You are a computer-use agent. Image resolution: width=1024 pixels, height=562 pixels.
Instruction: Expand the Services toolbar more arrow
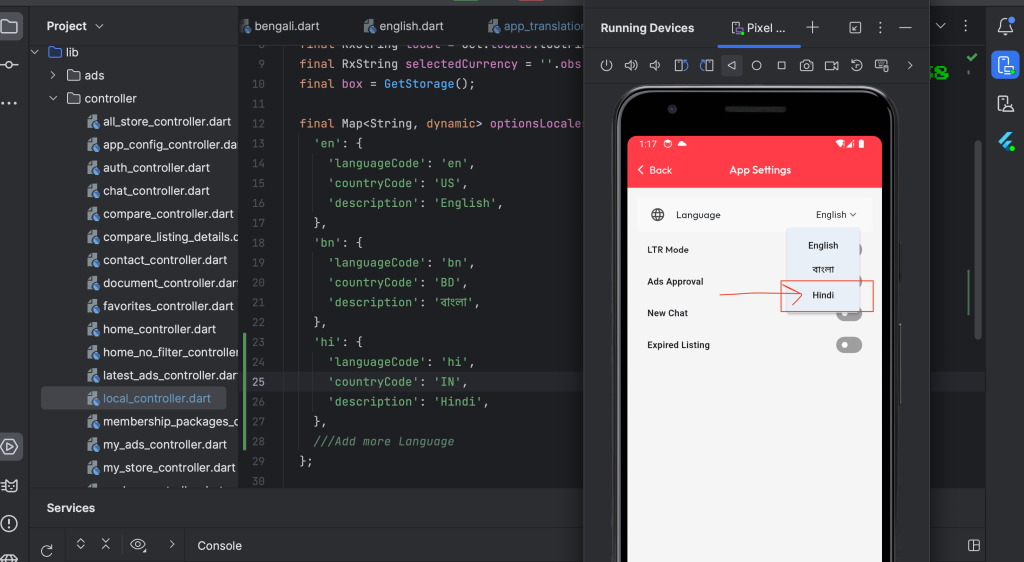click(x=172, y=544)
